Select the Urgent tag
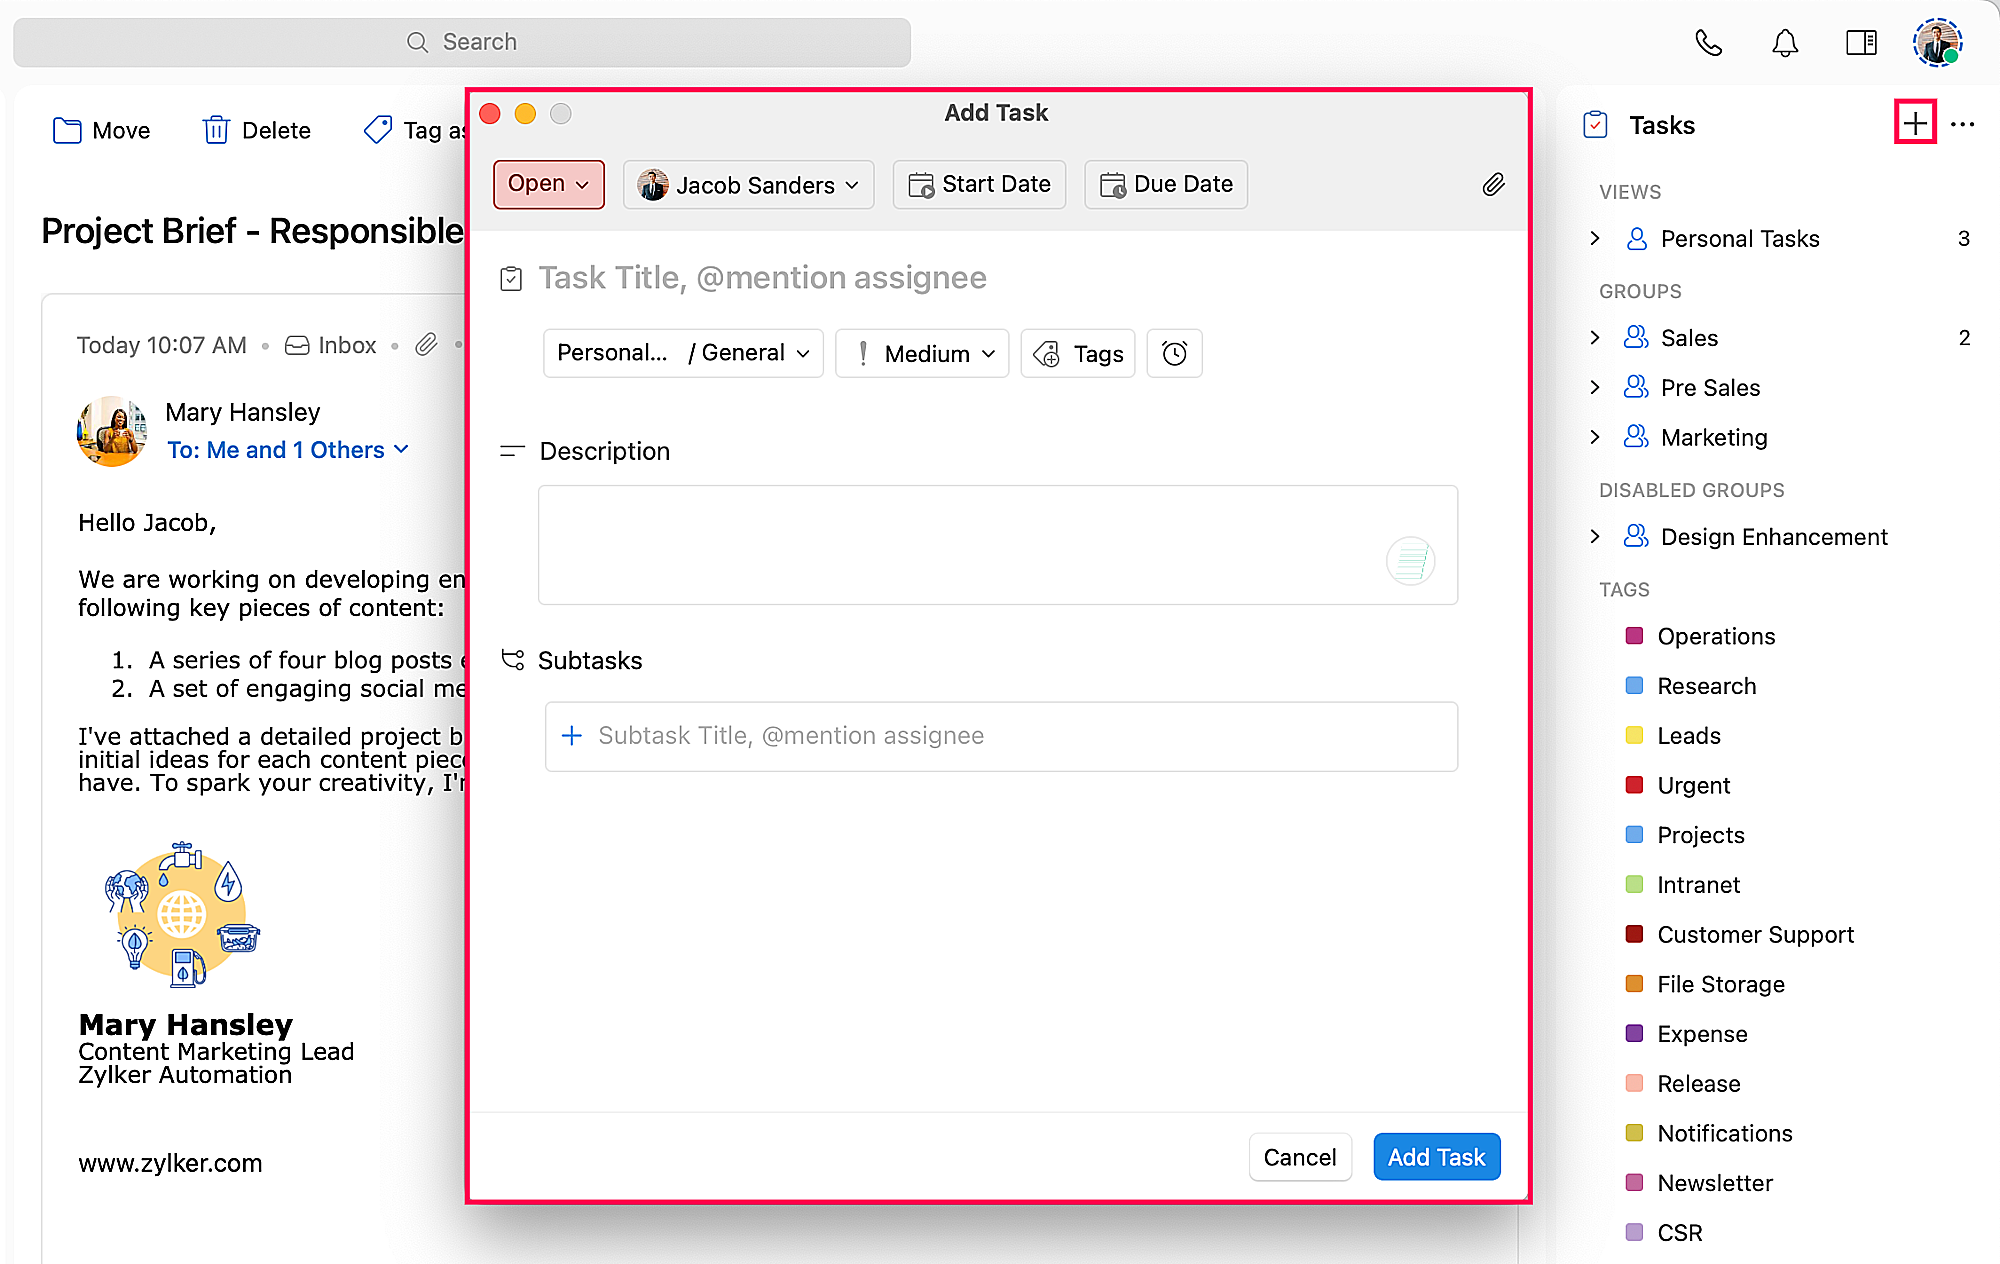The height and width of the screenshot is (1264, 2000). 1693,786
